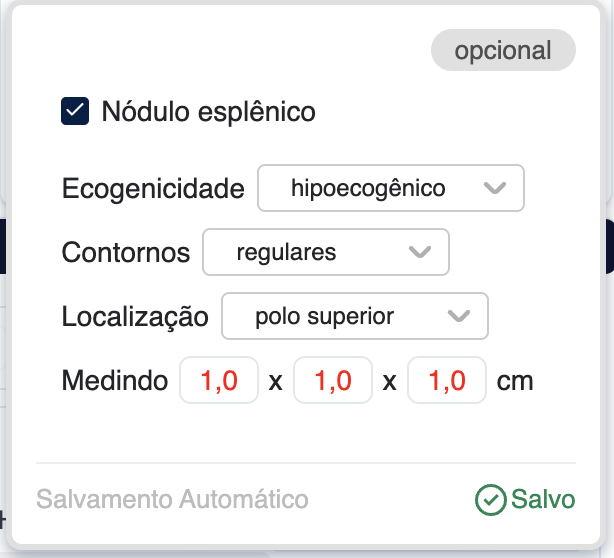Click the green Salvo checkmark icon

click(x=490, y=499)
